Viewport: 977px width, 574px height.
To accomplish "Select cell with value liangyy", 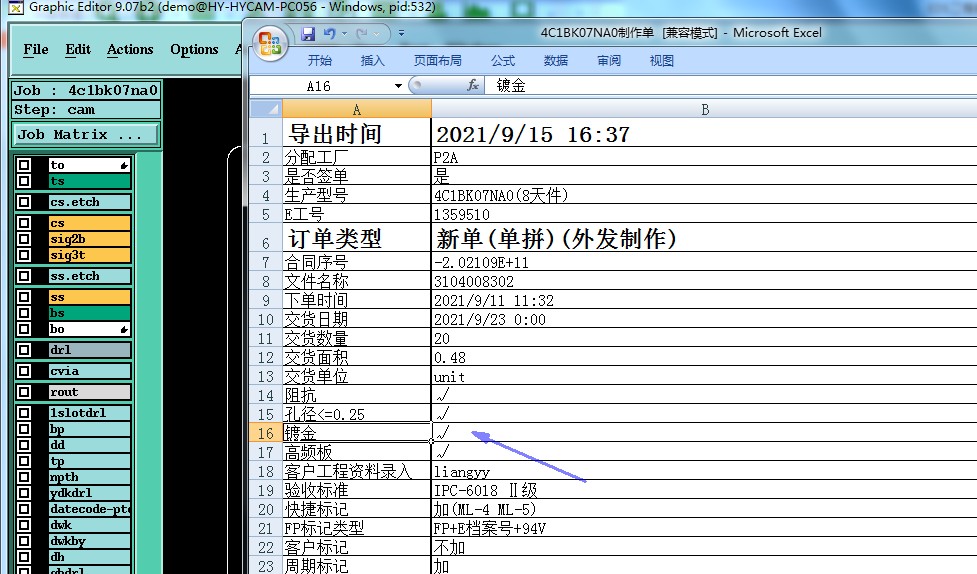I will point(704,471).
